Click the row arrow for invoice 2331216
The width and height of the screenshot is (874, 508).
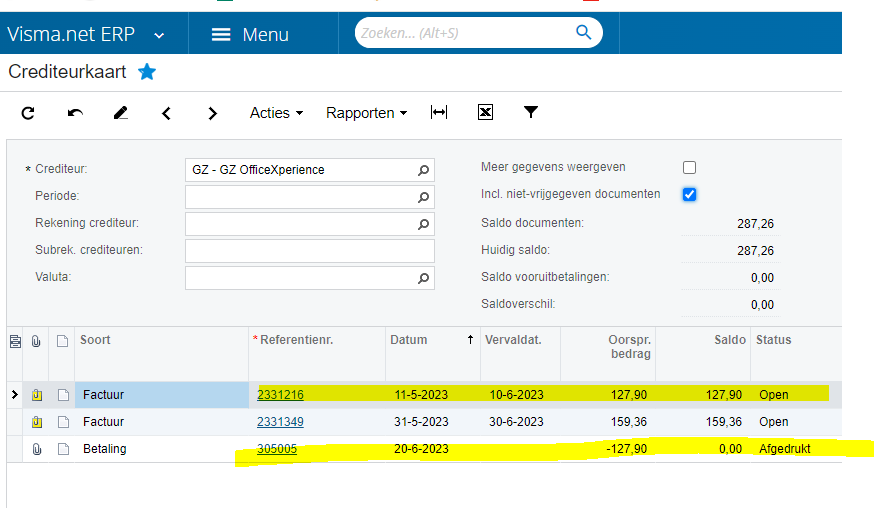[15, 395]
